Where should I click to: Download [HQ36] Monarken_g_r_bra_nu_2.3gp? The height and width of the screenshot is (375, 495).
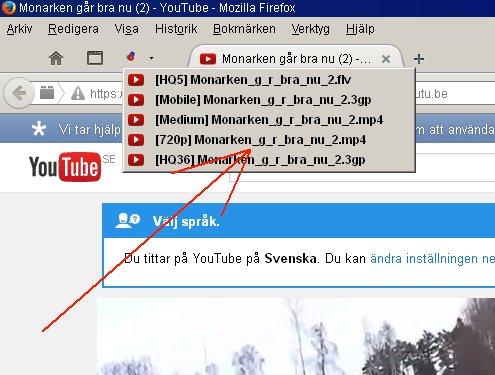coord(269,160)
